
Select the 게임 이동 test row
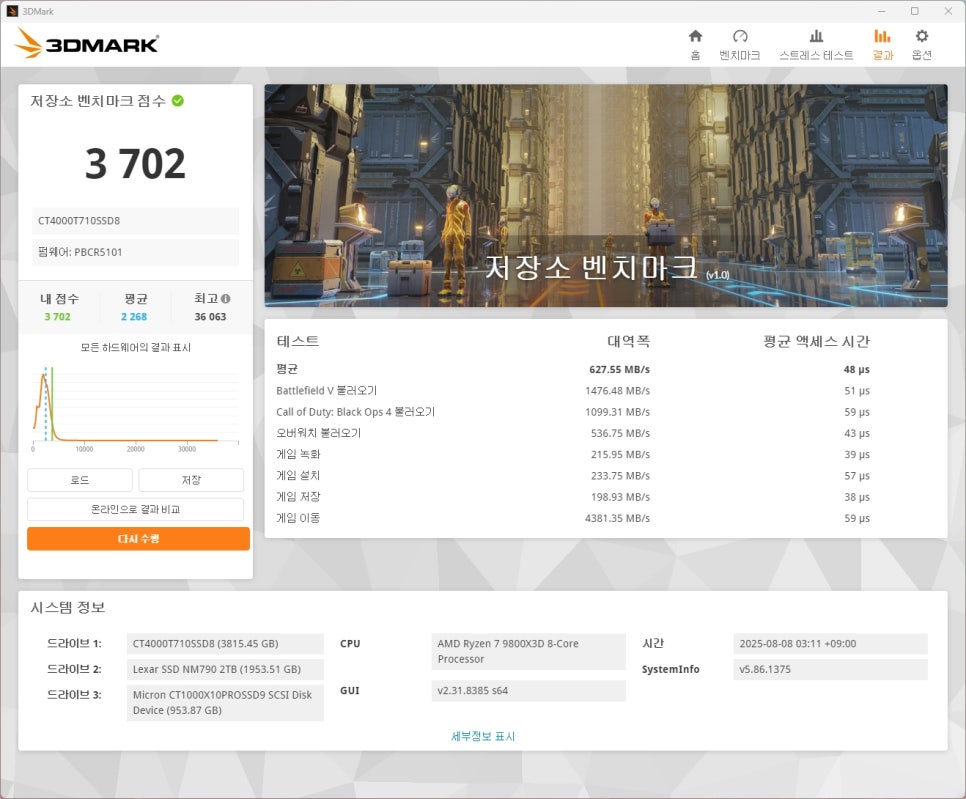[573, 518]
